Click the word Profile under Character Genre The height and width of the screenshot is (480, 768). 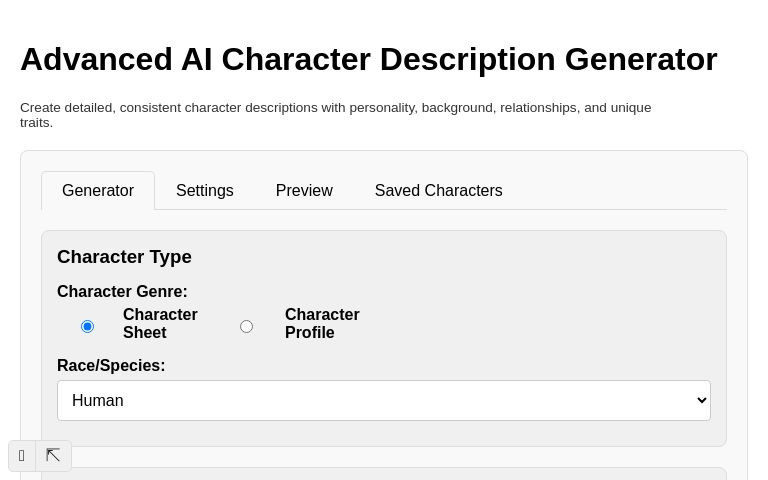click(x=310, y=333)
